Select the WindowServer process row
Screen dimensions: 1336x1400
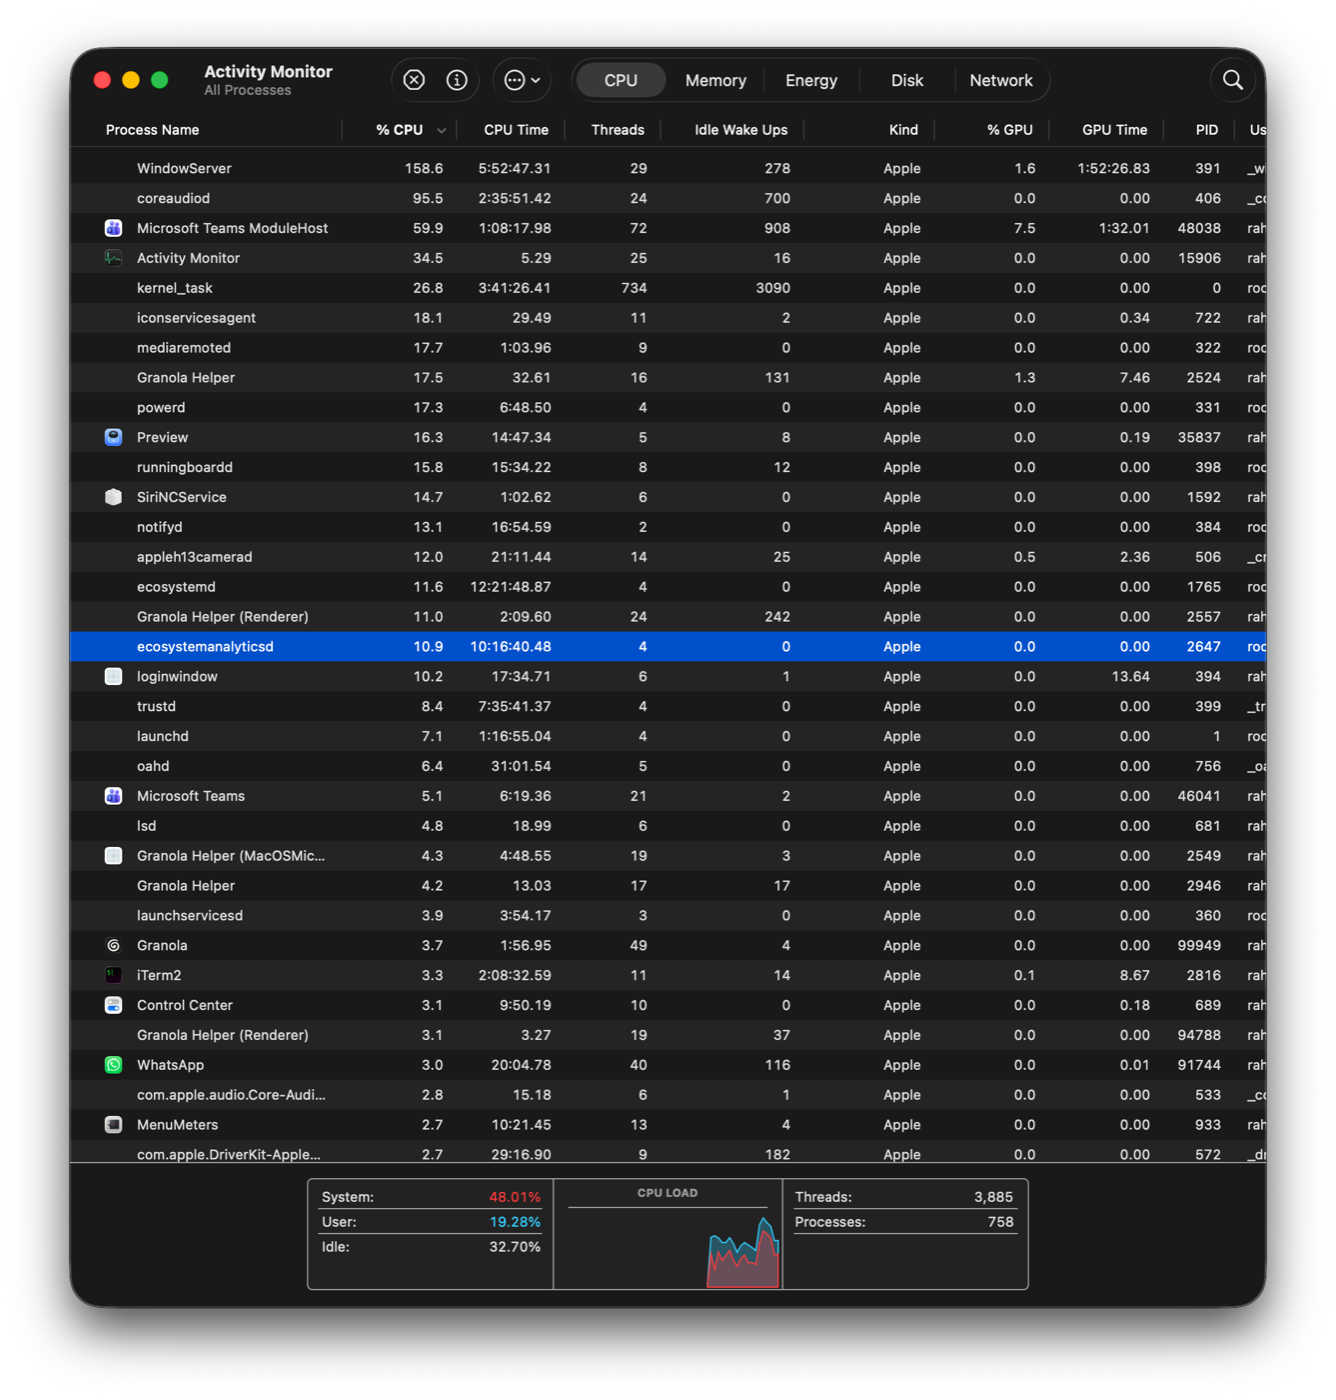[x=668, y=168]
